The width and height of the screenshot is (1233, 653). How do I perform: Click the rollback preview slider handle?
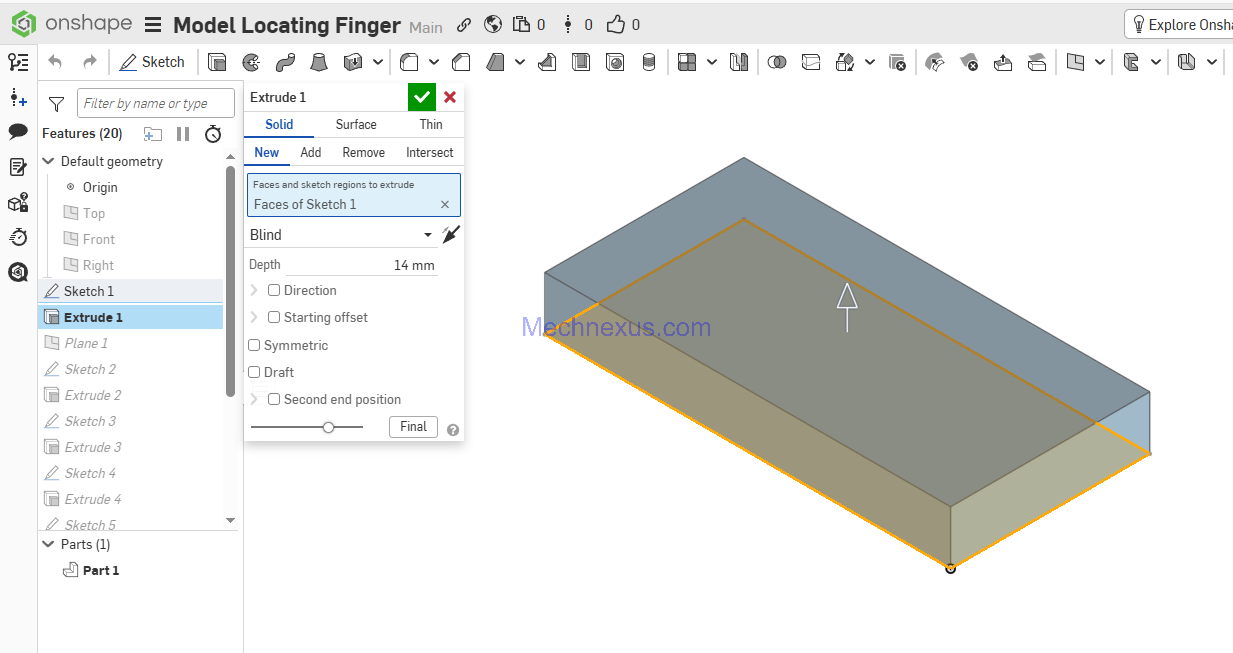click(328, 427)
